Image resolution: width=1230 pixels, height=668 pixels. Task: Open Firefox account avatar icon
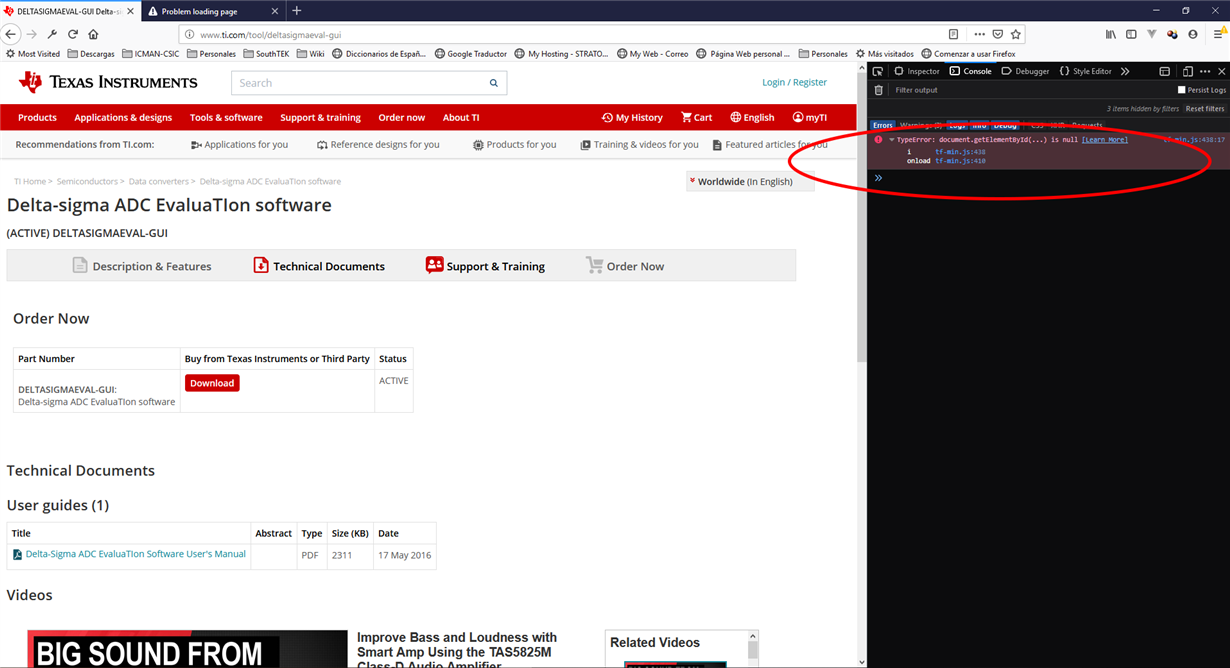[1192, 34]
